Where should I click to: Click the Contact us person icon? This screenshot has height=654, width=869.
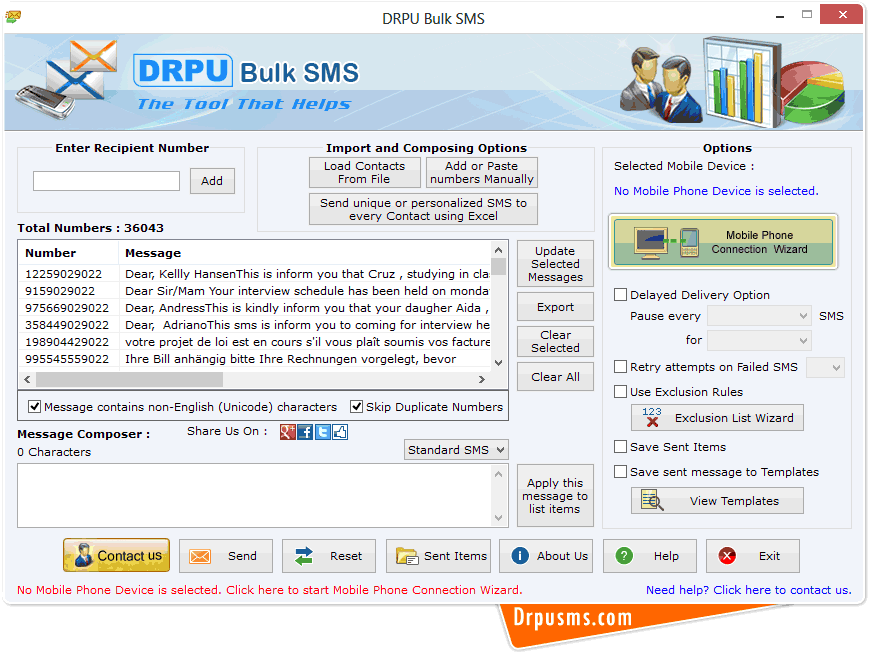point(84,555)
